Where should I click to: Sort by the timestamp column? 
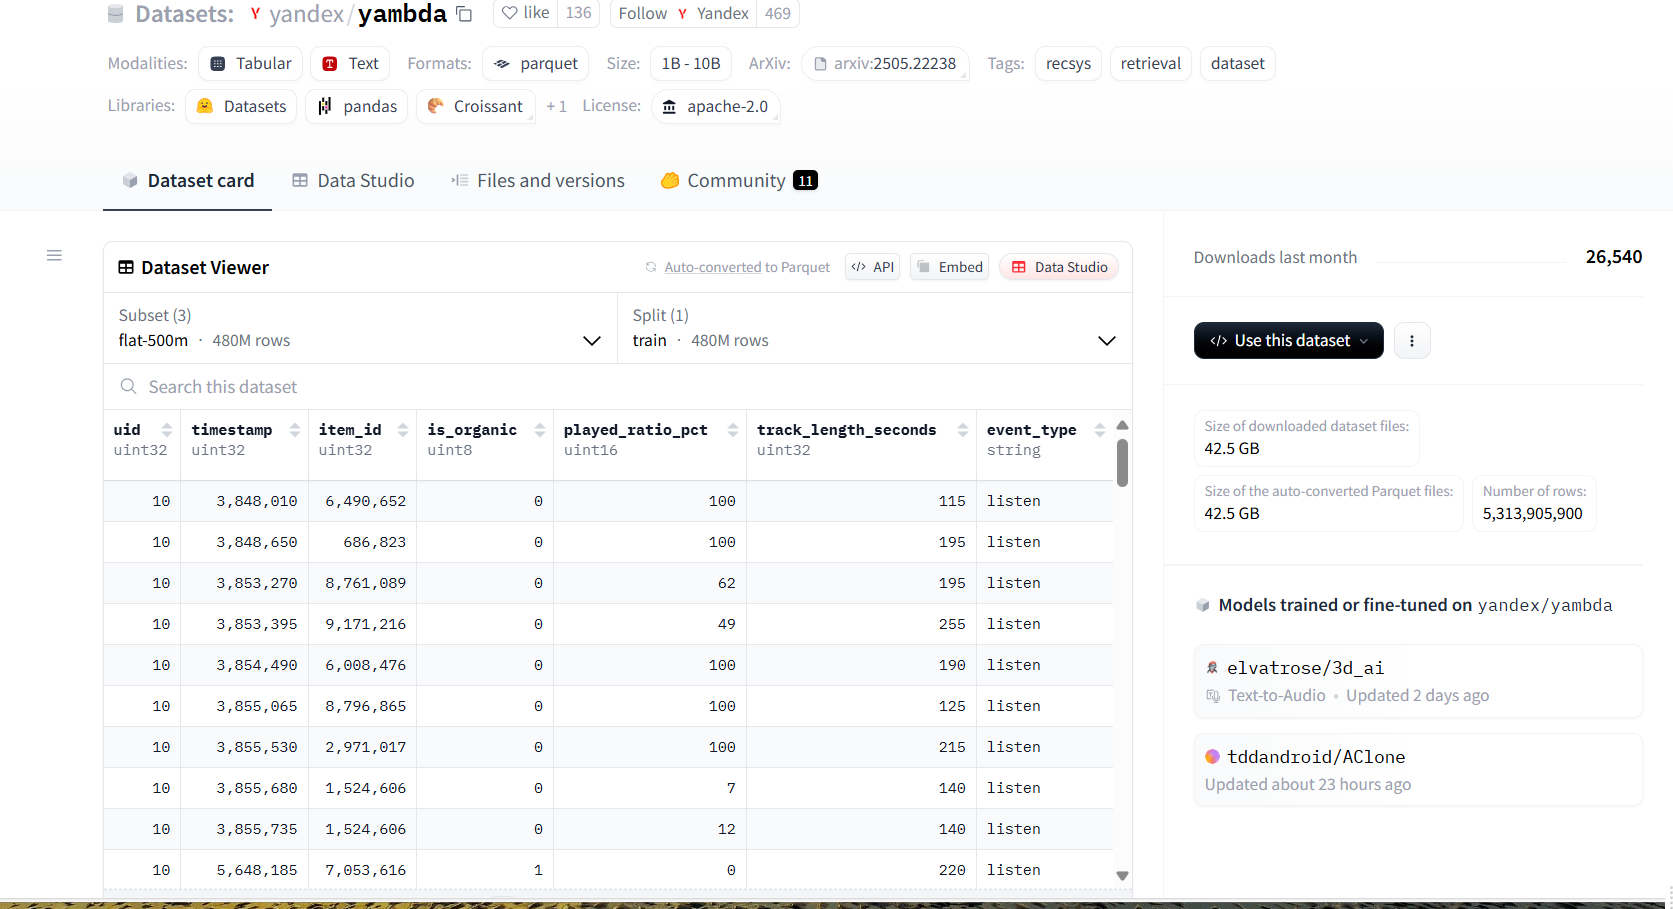click(x=295, y=430)
